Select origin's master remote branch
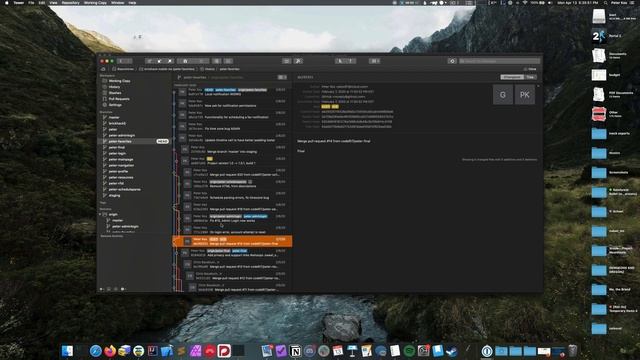640x360 pixels. 118,220
